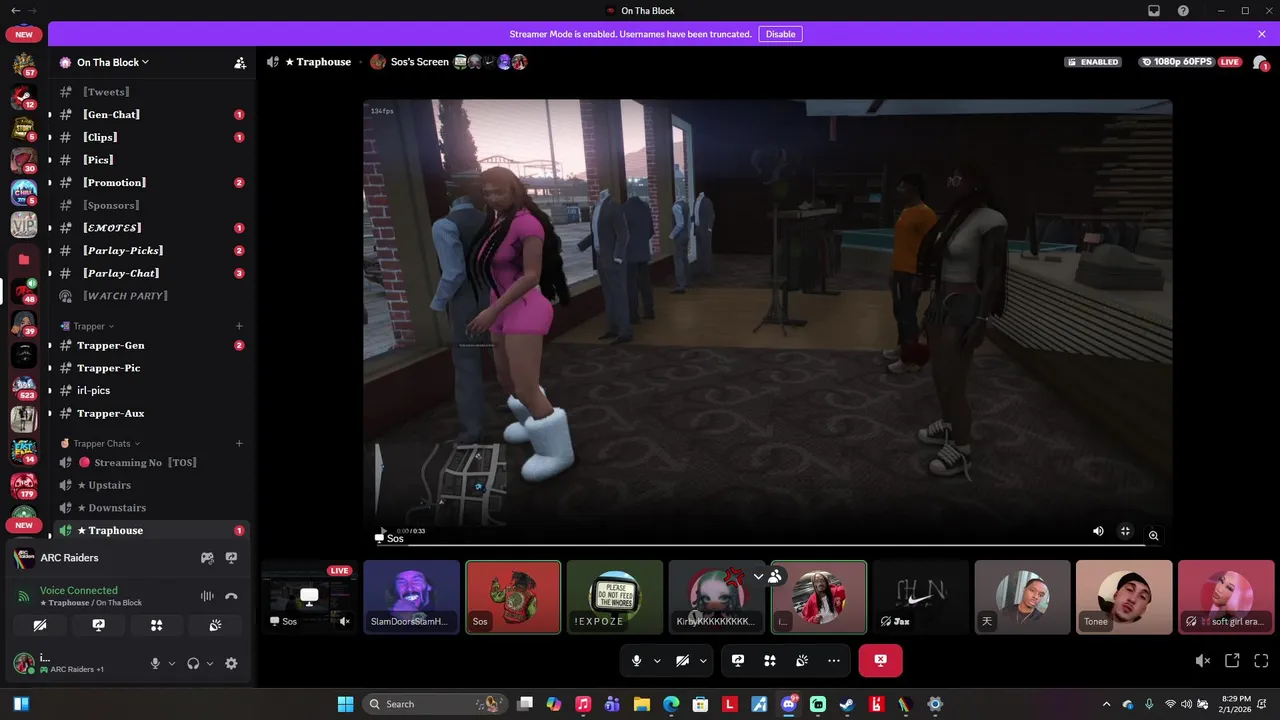Enter full screen mode for the call
The width and height of the screenshot is (1280, 720).
[1261, 661]
